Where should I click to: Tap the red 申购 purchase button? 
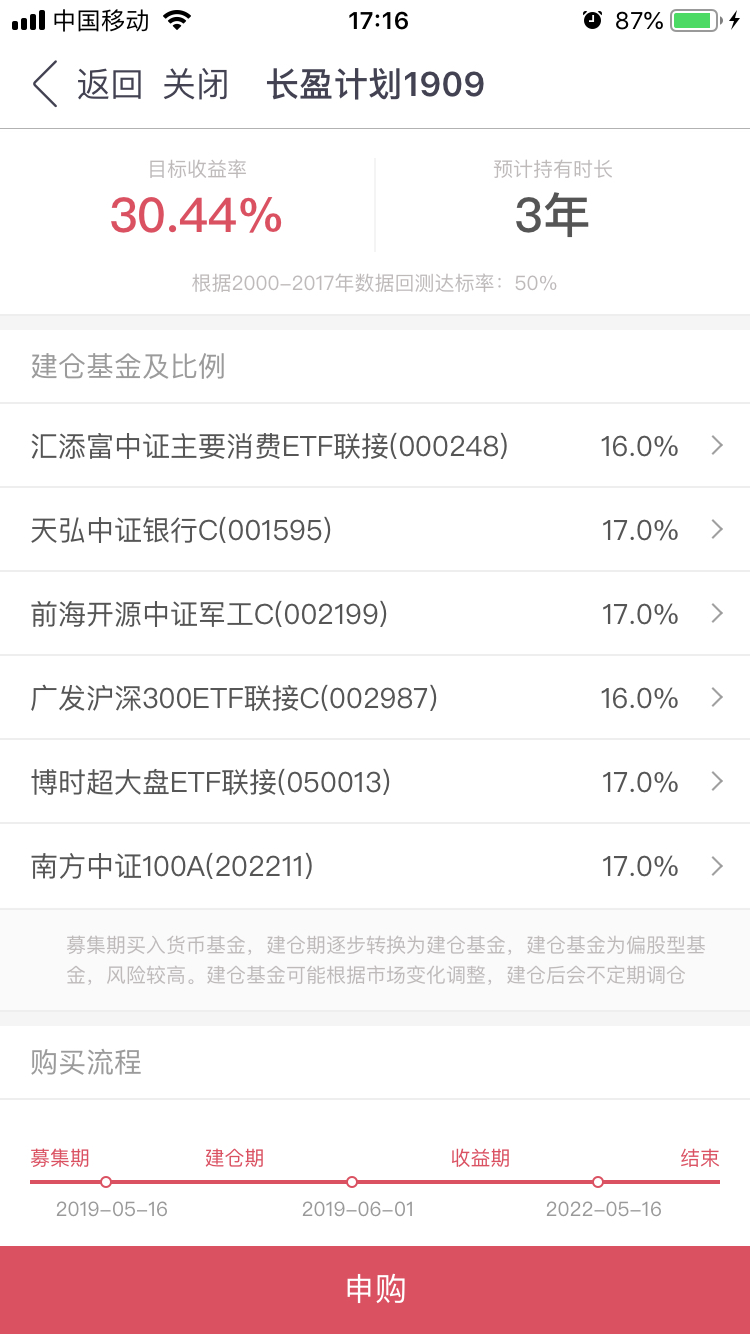tap(375, 1290)
